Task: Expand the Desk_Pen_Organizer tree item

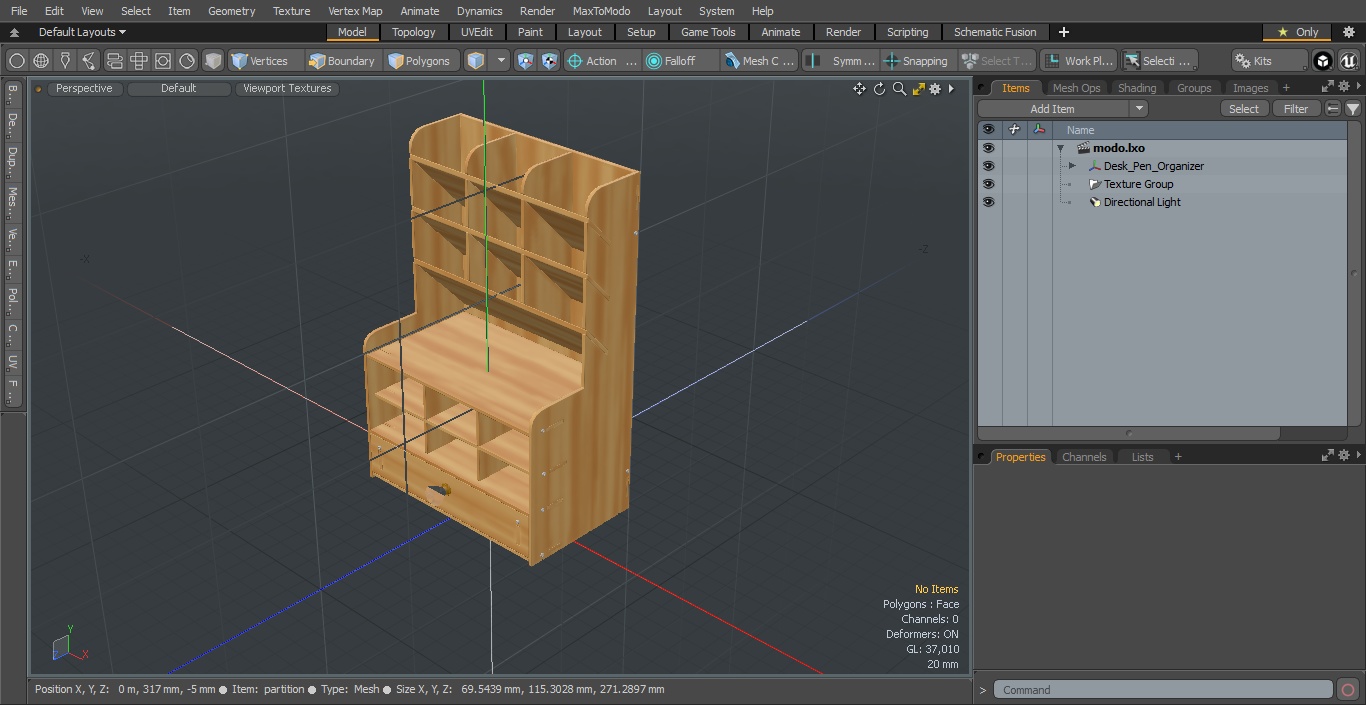Action: tap(1072, 166)
